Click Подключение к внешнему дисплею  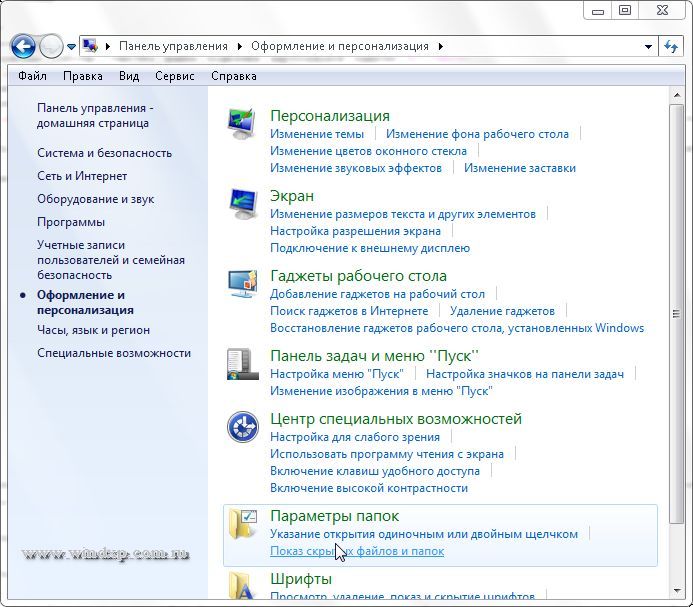click(x=370, y=248)
